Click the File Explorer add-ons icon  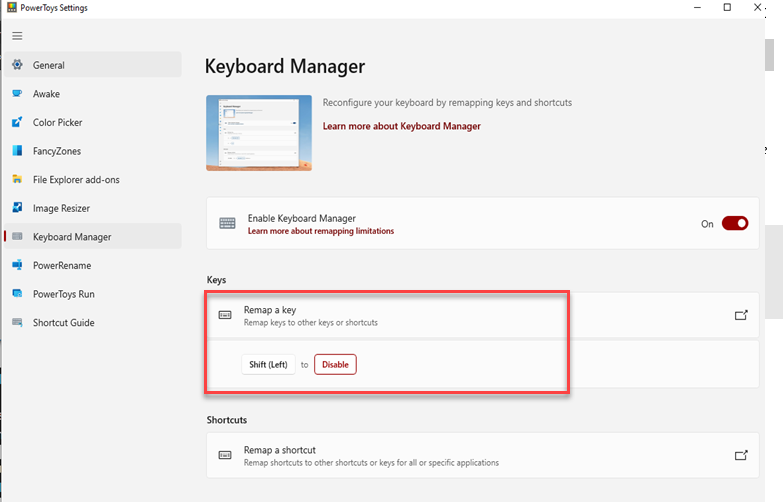17,180
